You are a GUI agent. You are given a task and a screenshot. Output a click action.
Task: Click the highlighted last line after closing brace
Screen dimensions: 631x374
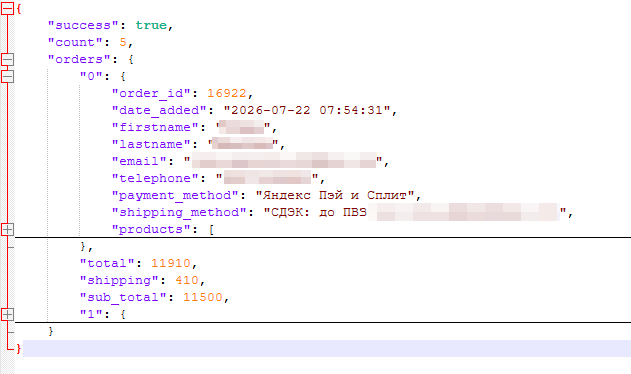(327, 348)
